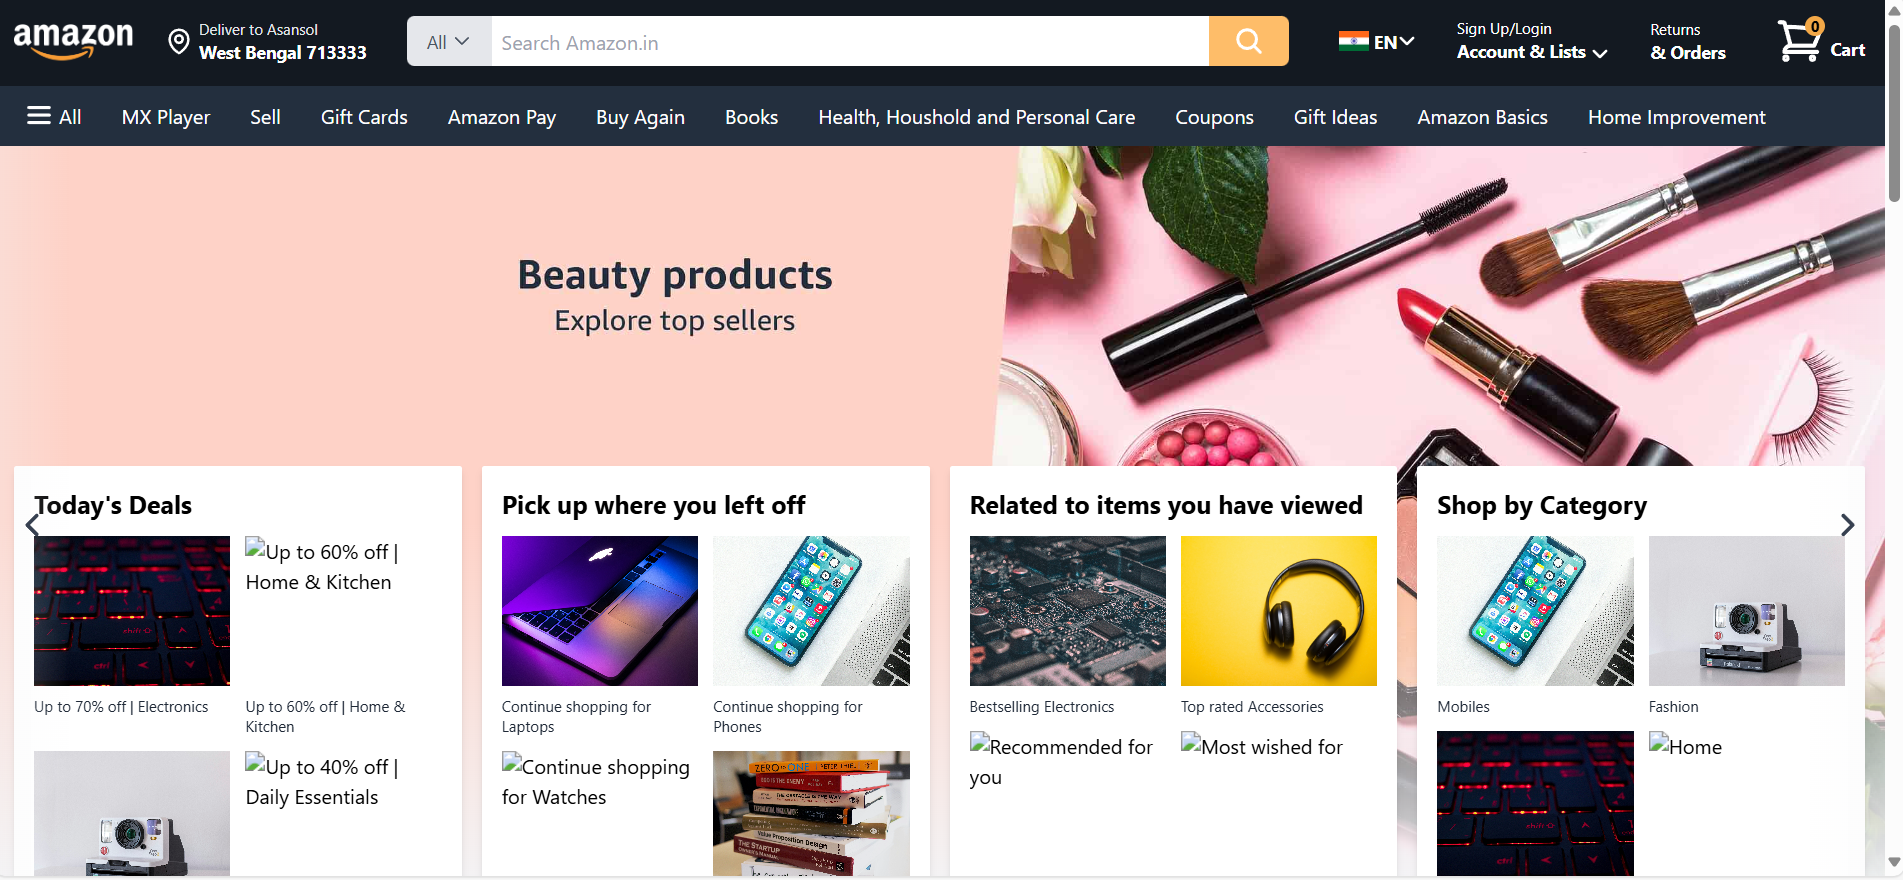Open the hamburger All menu
The width and height of the screenshot is (1903, 880).
click(x=54, y=116)
